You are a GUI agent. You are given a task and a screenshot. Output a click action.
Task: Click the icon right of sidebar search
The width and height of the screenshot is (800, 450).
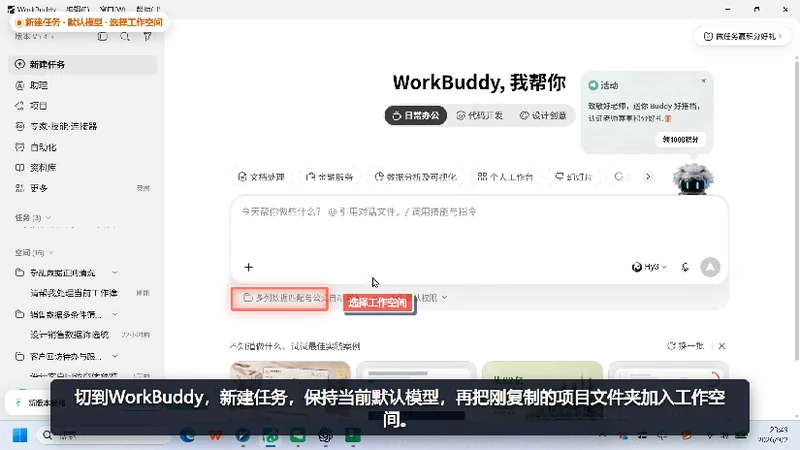pos(147,36)
